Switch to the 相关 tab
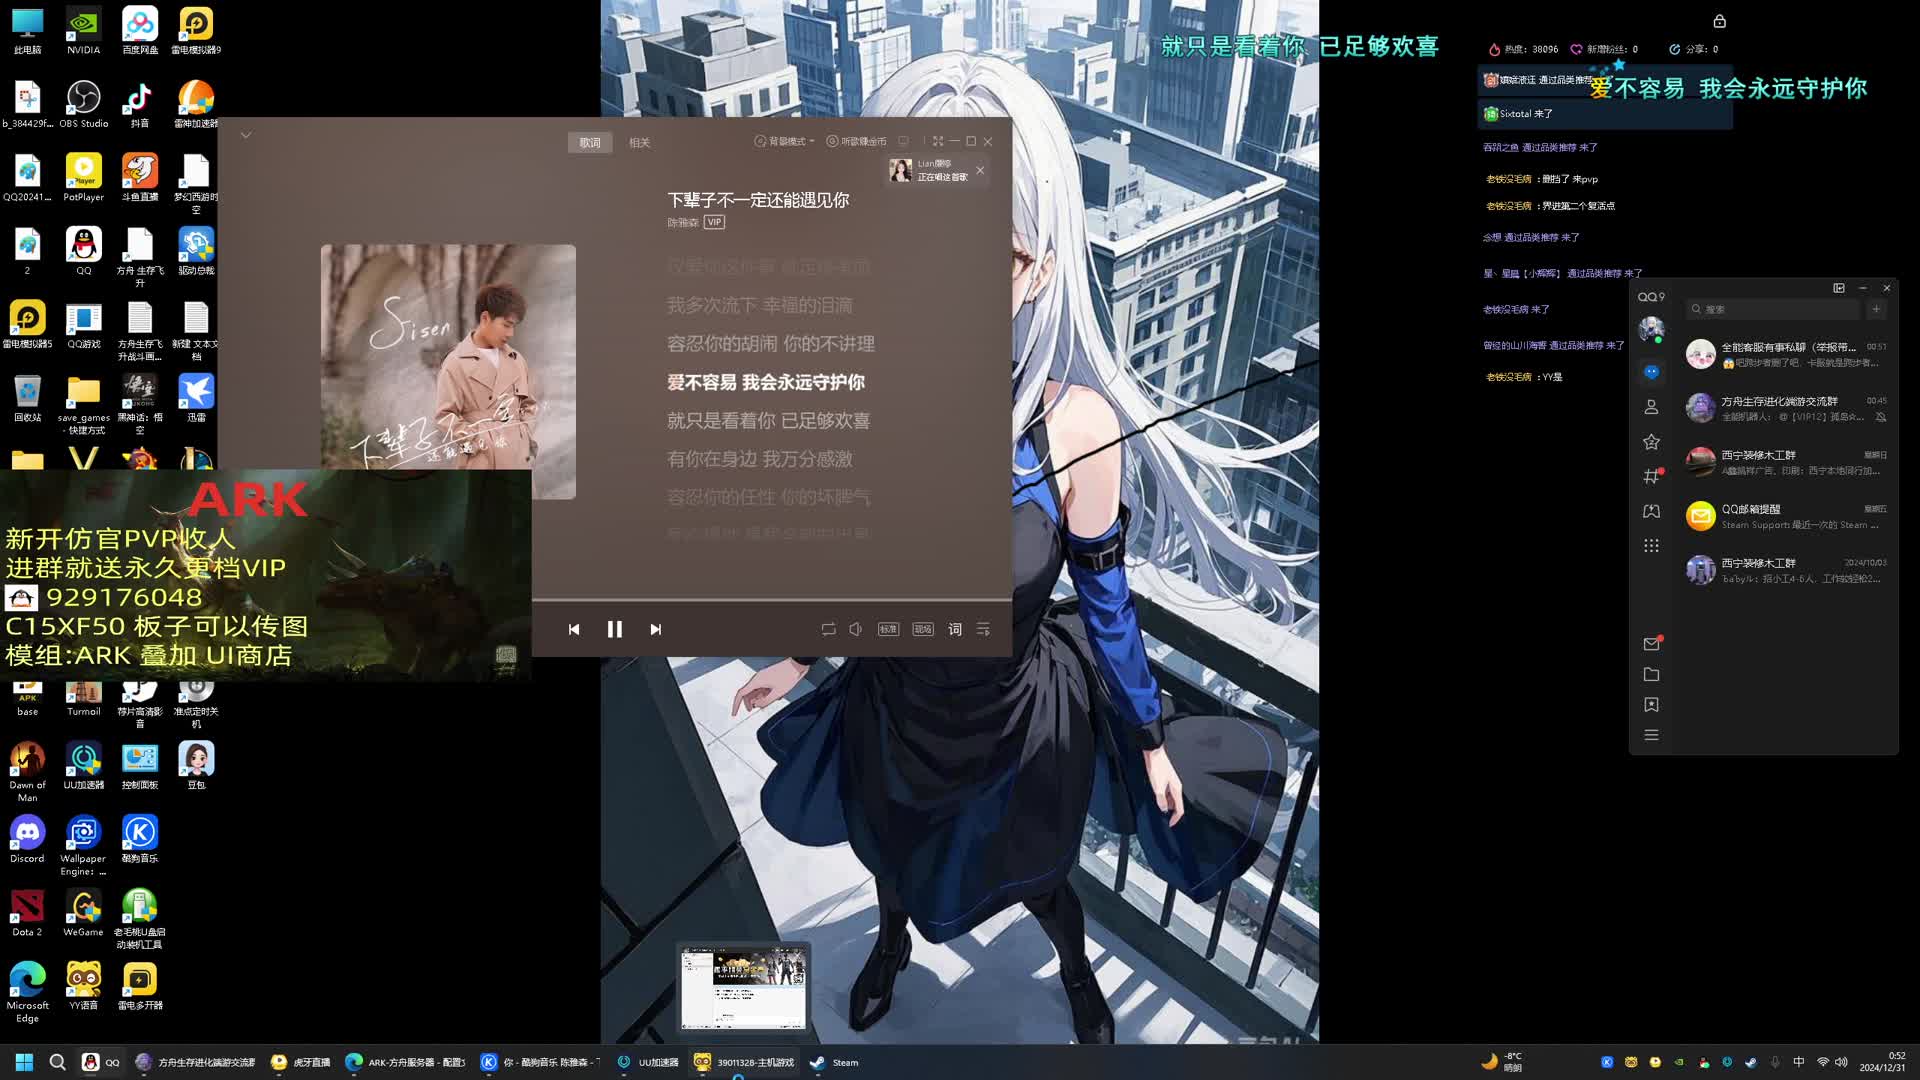The image size is (1920, 1080). tap(640, 142)
